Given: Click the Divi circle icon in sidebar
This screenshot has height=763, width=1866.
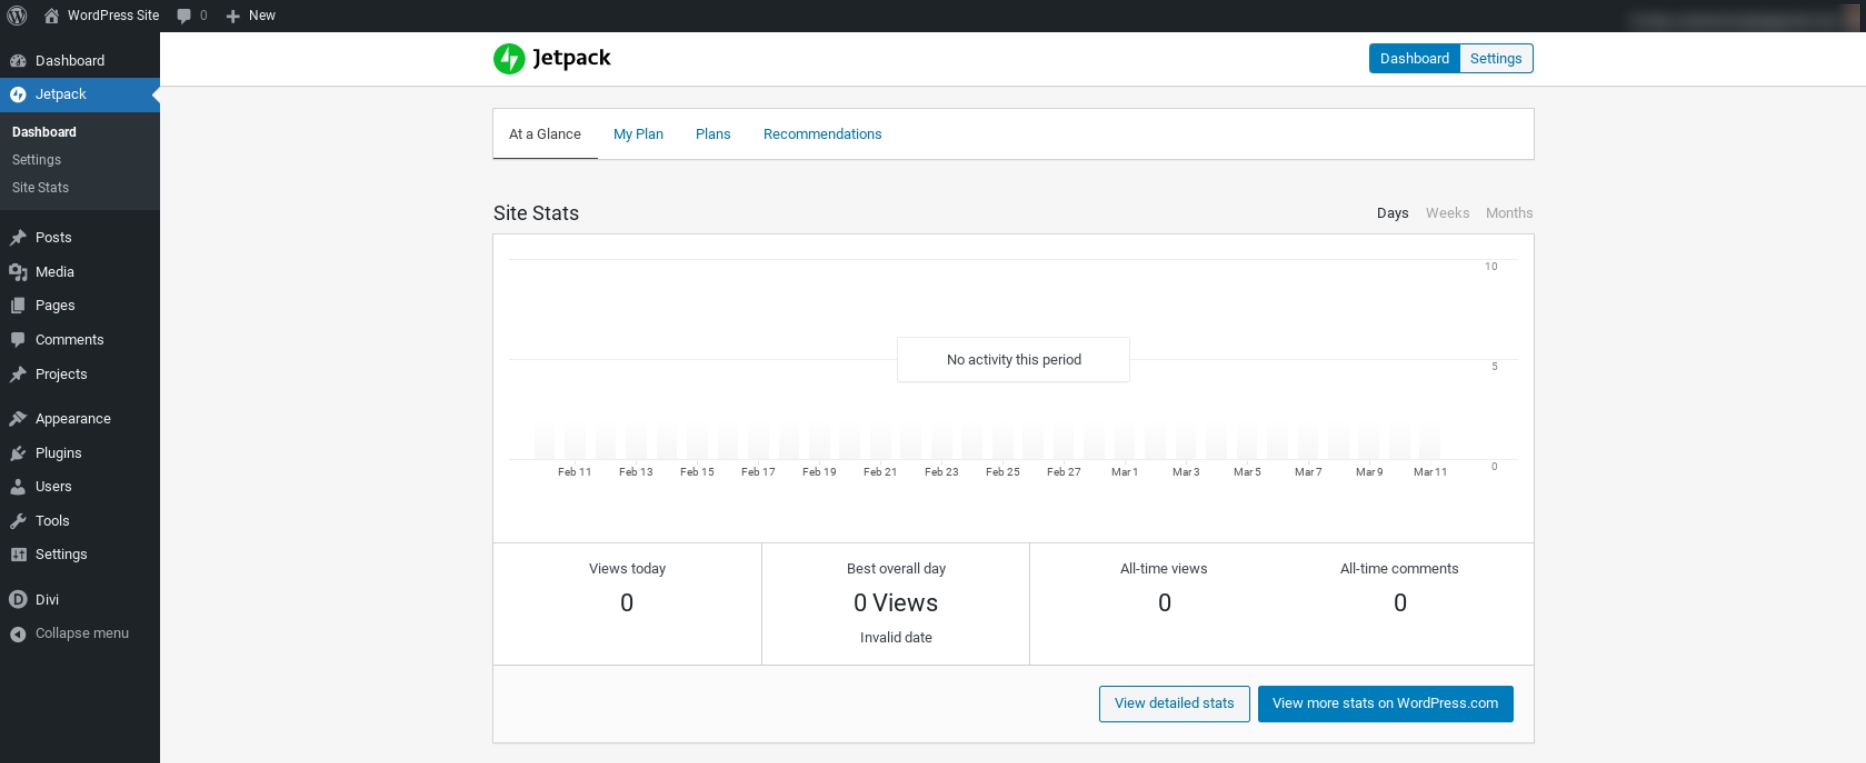Looking at the screenshot, I should point(18,600).
